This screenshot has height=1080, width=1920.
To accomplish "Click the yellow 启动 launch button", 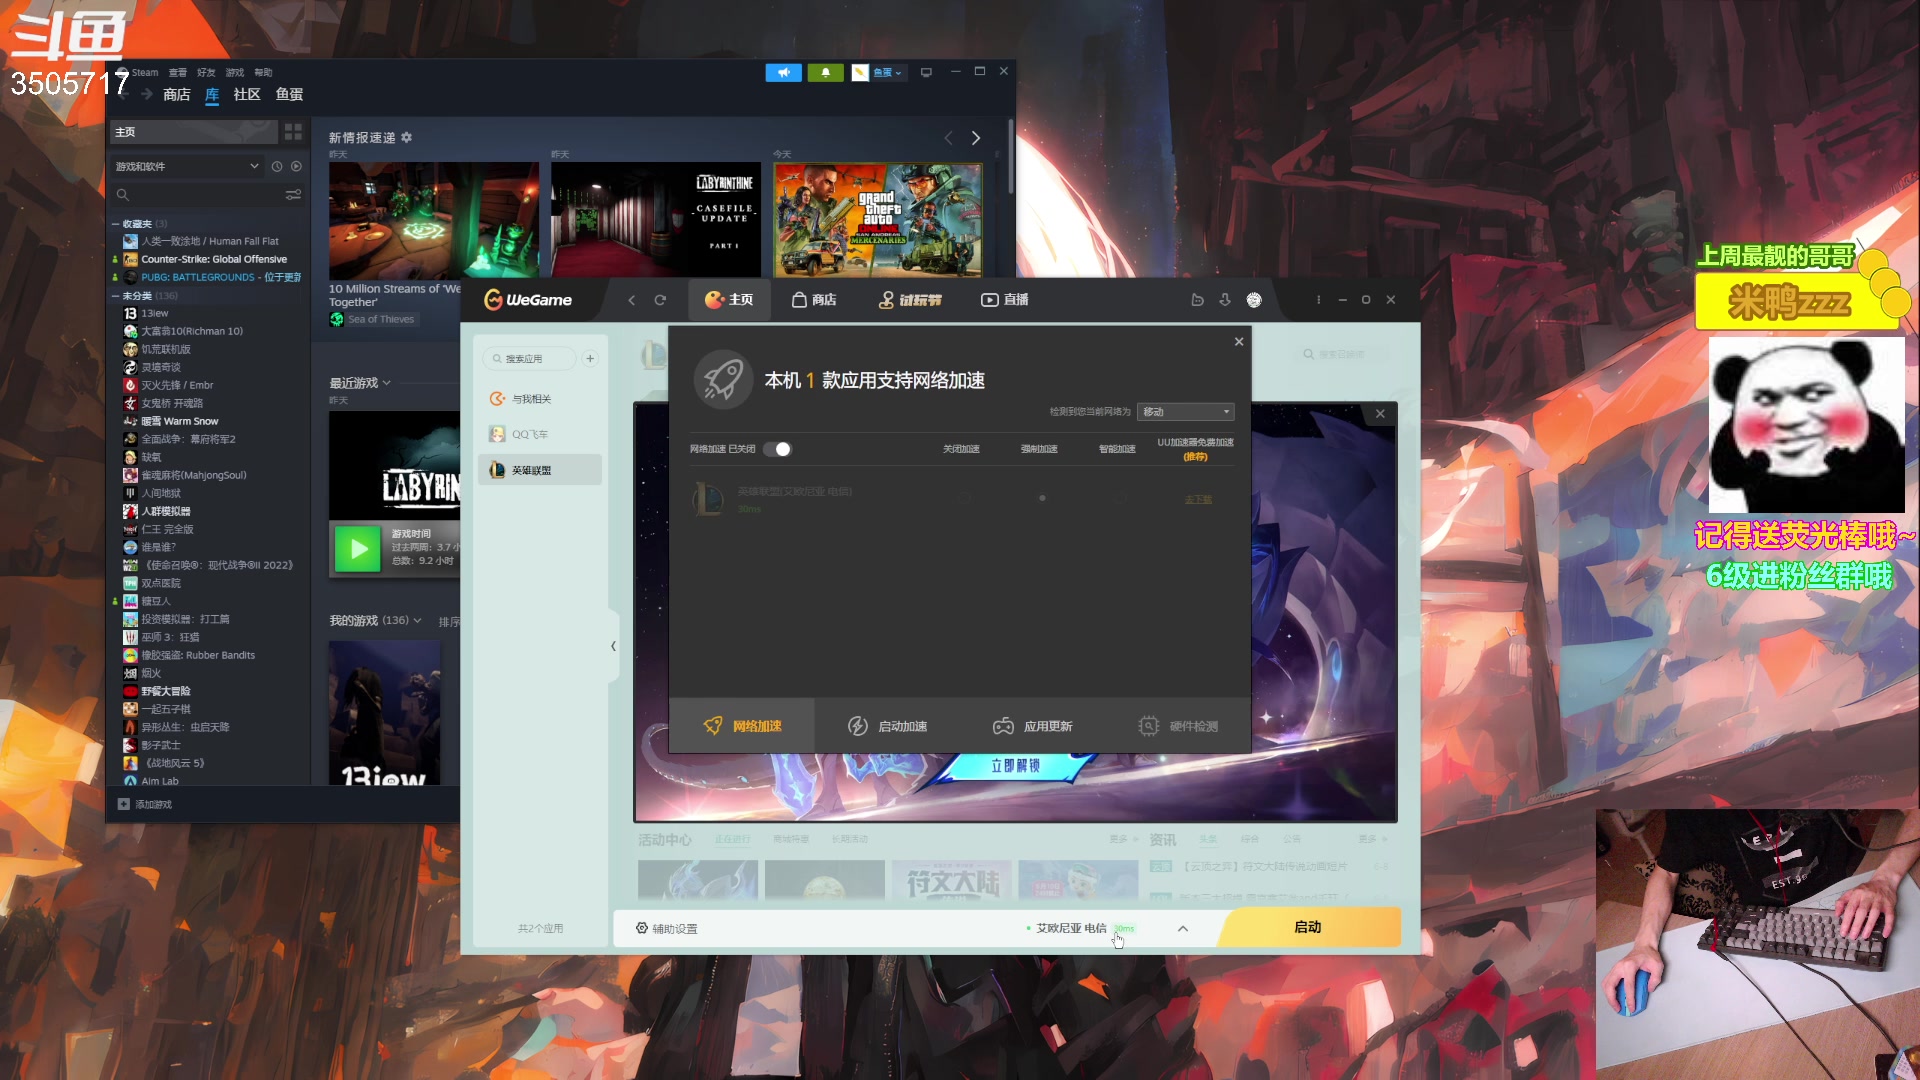I will [1308, 927].
